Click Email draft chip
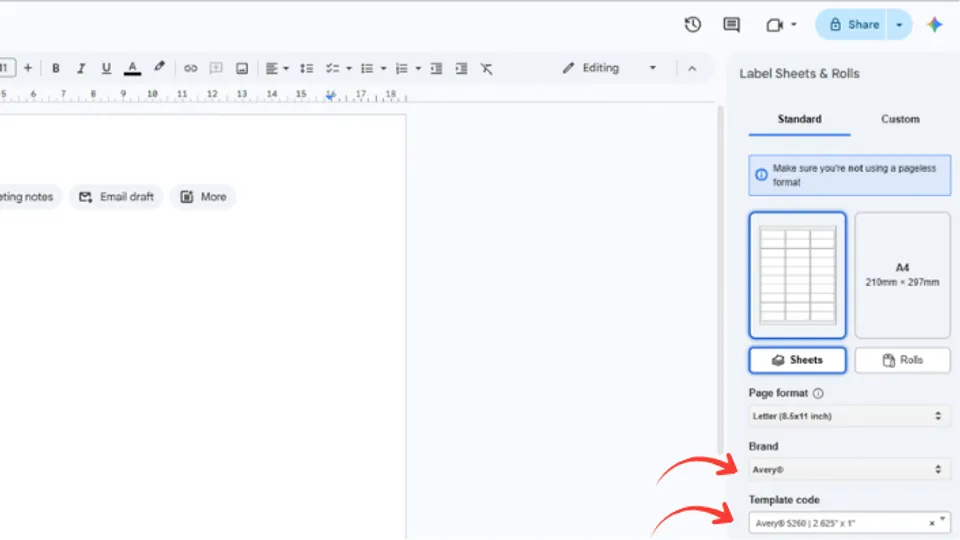 [116, 197]
